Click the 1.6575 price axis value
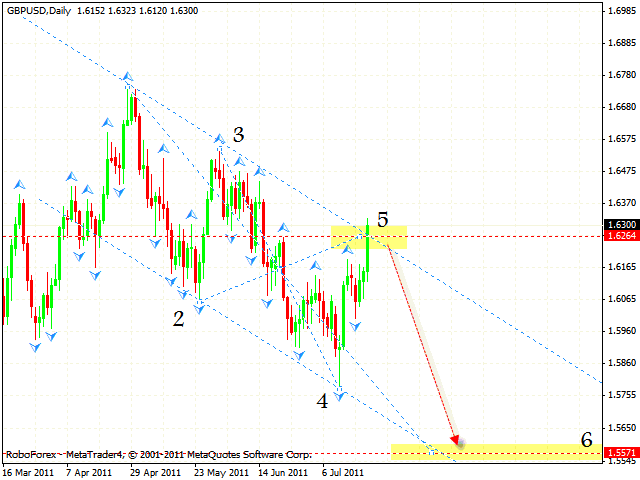This screenshot has height=480, width=640. pos(622,139)
